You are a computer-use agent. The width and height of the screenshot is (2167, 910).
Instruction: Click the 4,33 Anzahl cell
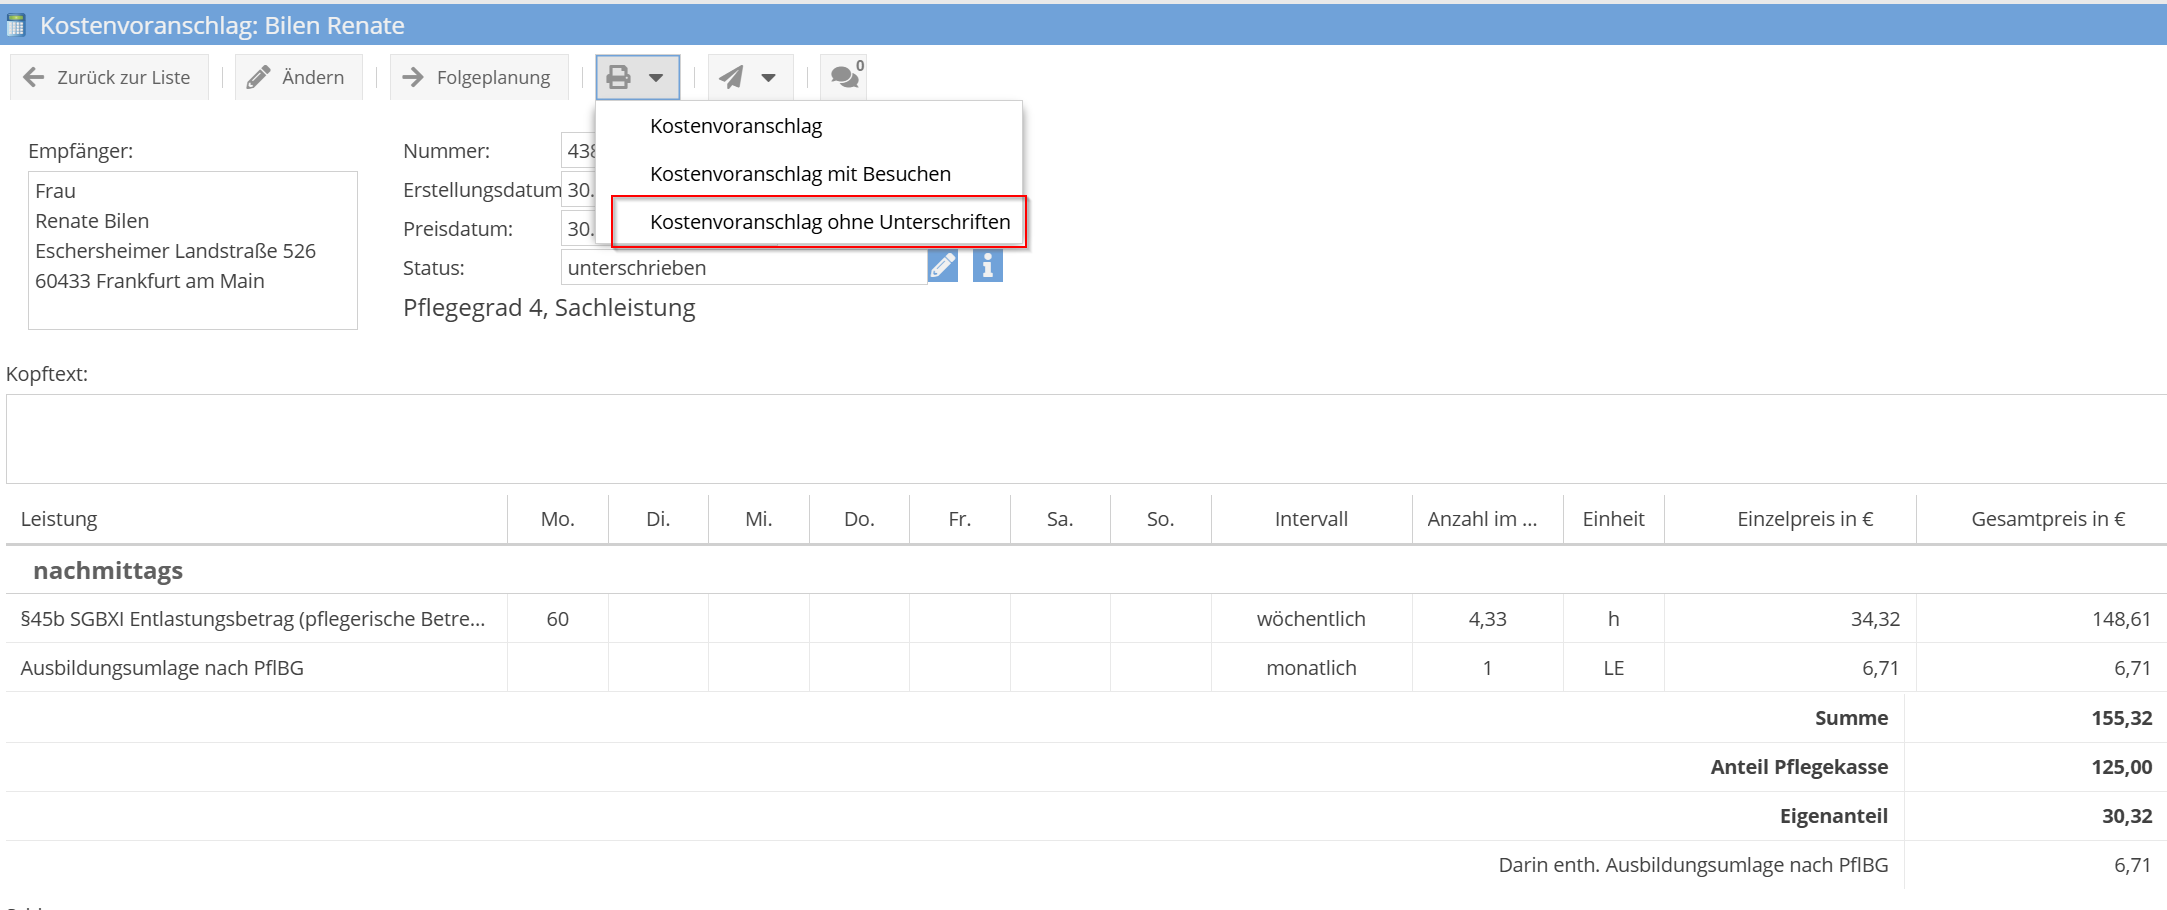(x=1487, y=619)
